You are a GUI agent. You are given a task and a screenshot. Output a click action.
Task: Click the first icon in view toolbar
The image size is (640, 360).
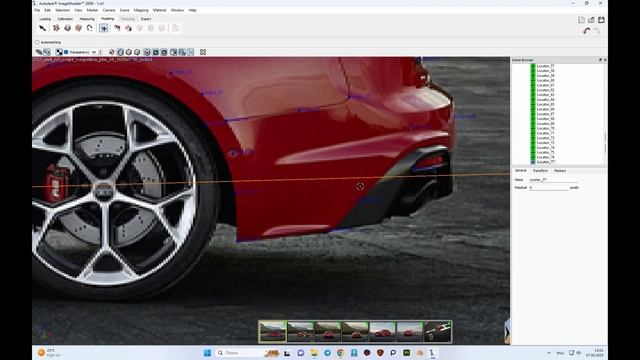tap(39, 52)
